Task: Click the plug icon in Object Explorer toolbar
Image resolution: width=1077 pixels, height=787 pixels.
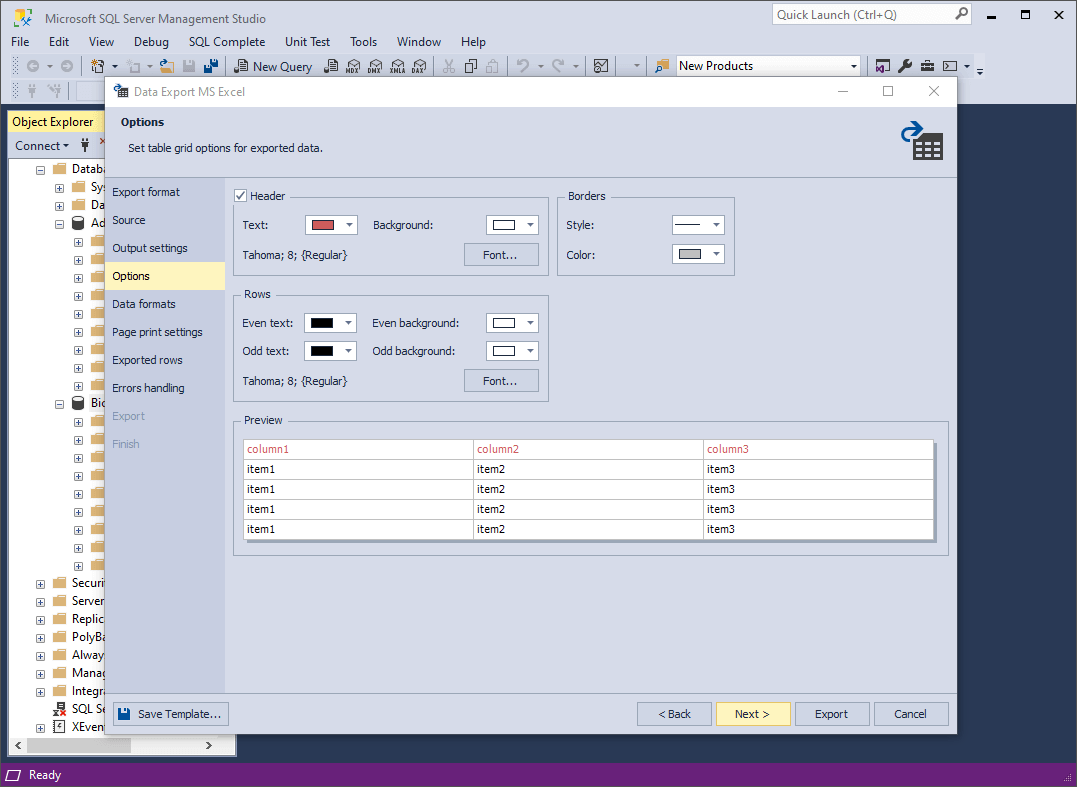Action: (85, 145)
